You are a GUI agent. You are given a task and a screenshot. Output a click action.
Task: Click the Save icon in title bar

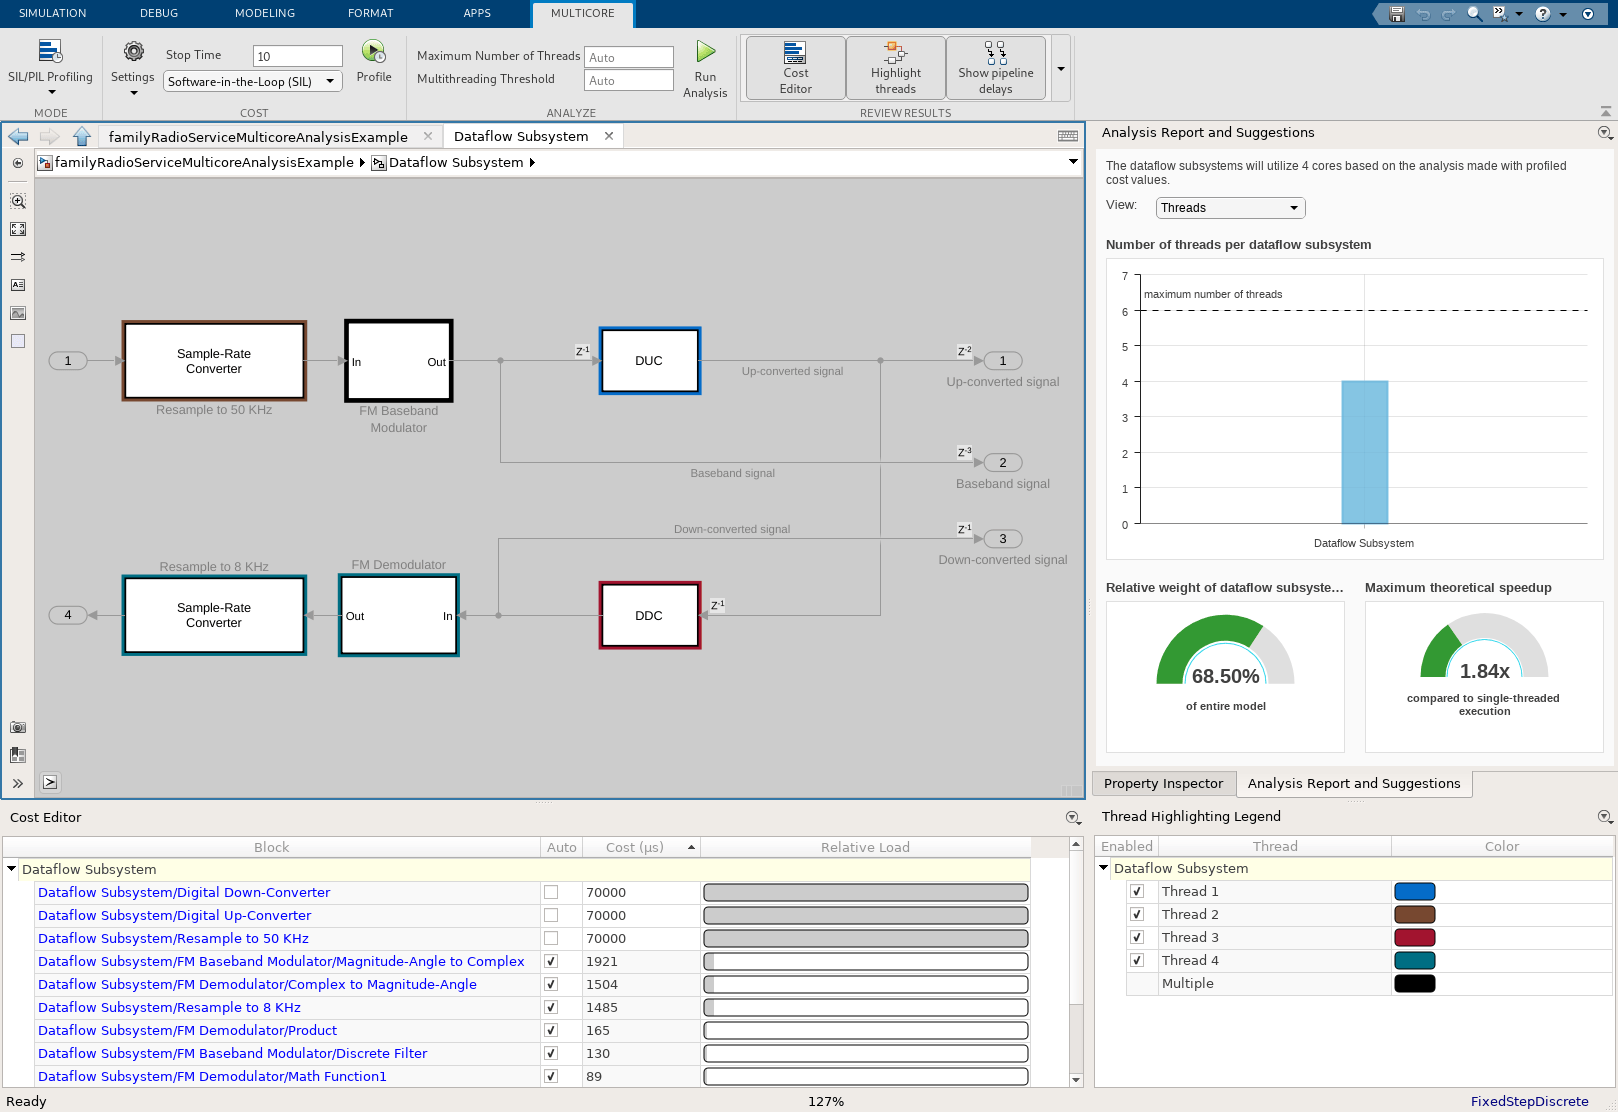pyautogui.click(x=1397, y=14)
